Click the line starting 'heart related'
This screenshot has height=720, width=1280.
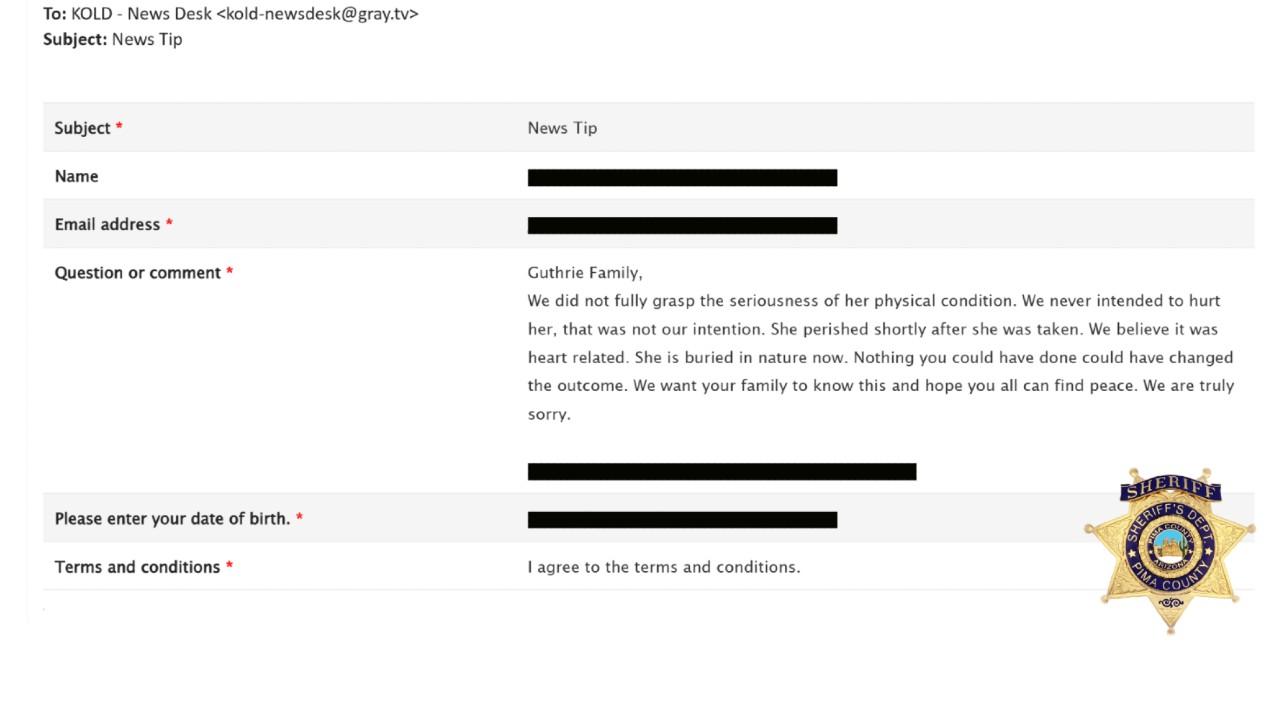click(880, 357)
